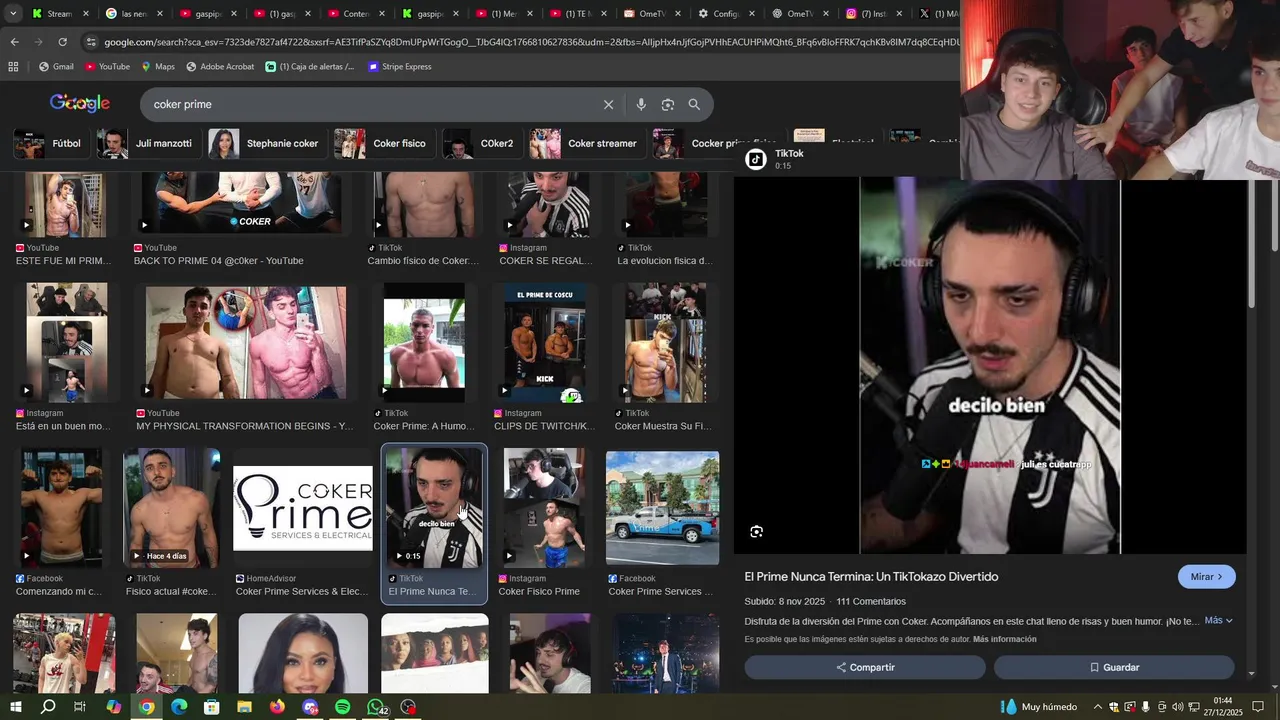
Task: Open the Fisico actual #coke TikTok thumbnail
Action: click(171, 508)
